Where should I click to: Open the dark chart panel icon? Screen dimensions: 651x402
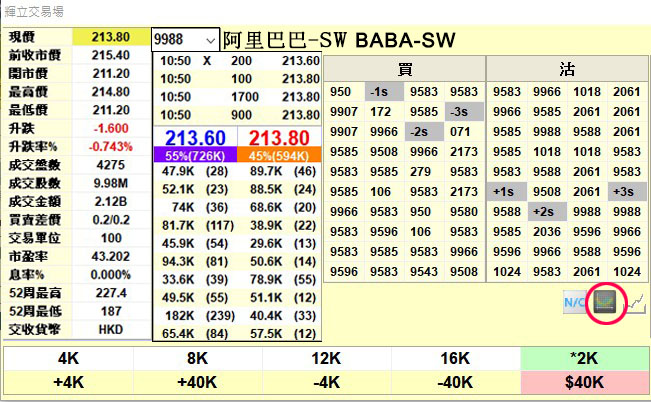tap(604, 302)
